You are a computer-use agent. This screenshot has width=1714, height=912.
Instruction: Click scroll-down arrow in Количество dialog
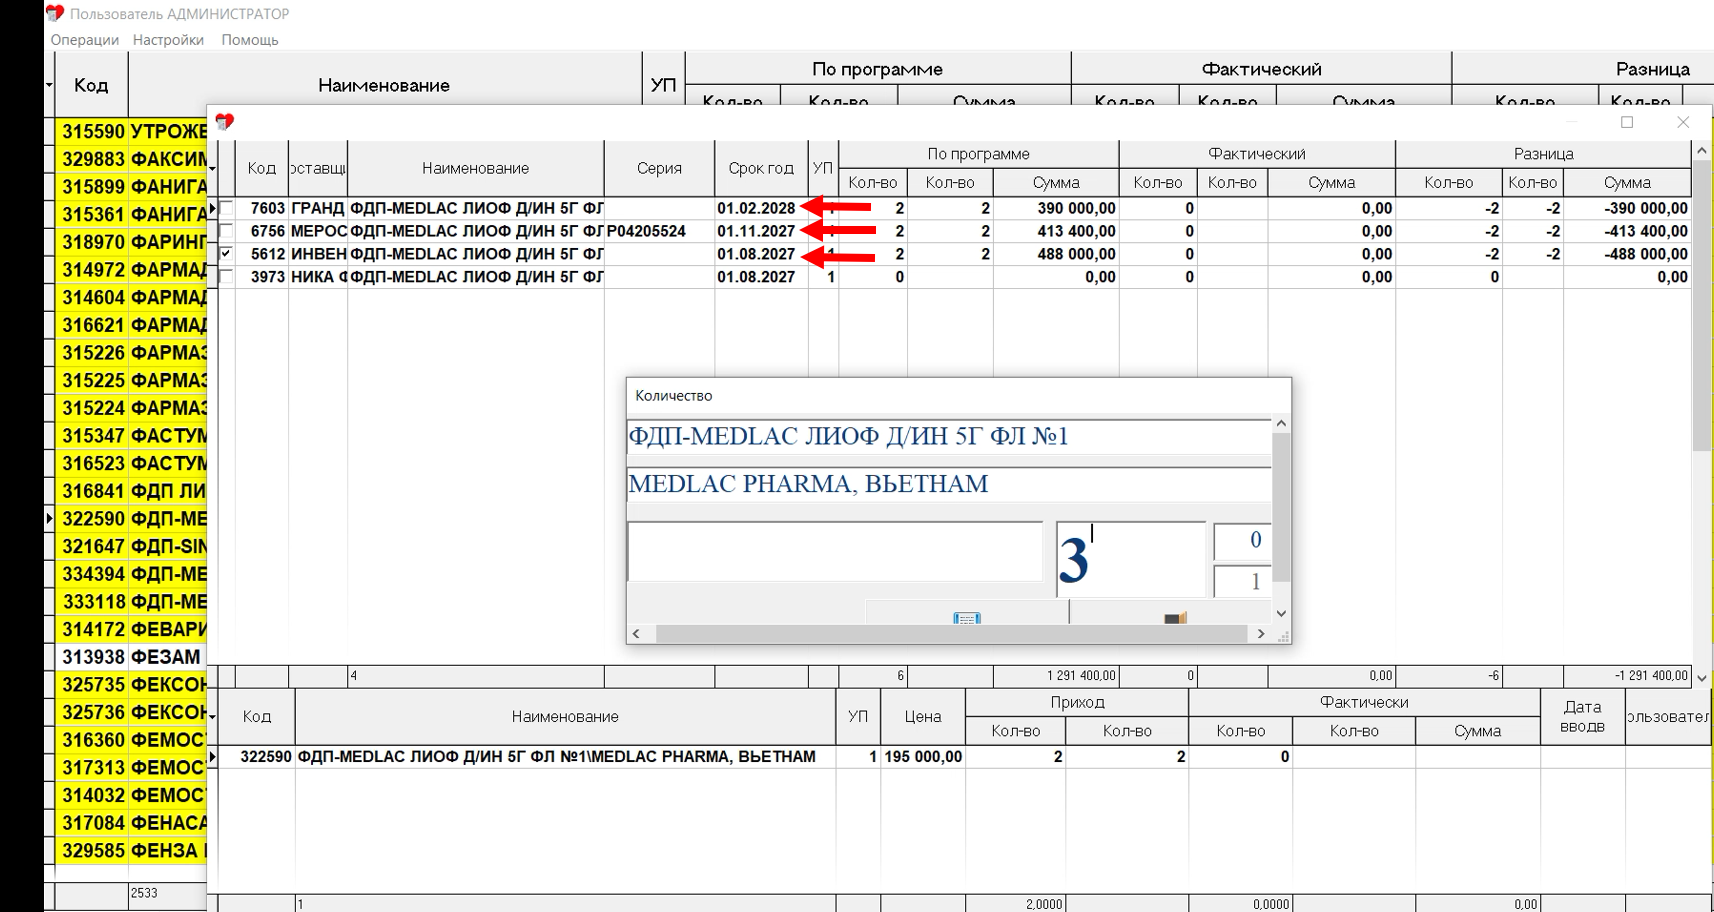point(1281,614)
